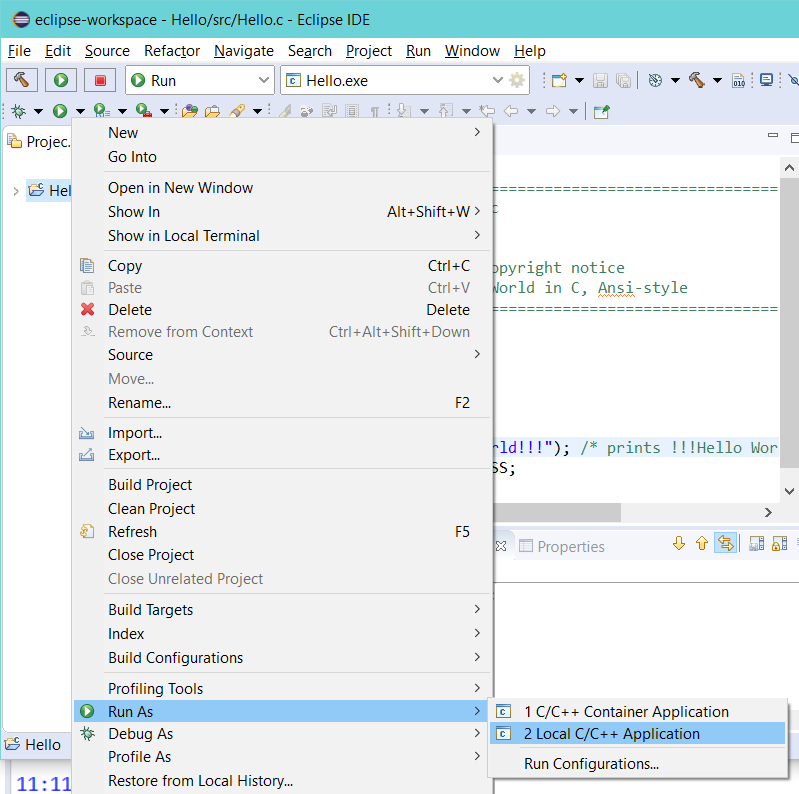
Task: Click the Save disk toolbar icon
Action: click(x=600, y=81)
